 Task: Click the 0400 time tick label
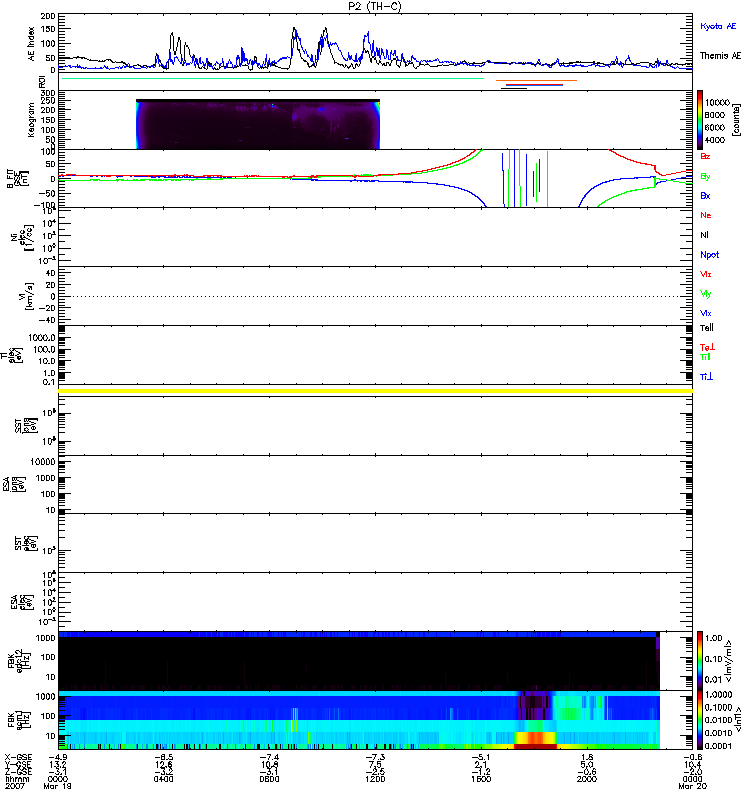click(163, 779)
